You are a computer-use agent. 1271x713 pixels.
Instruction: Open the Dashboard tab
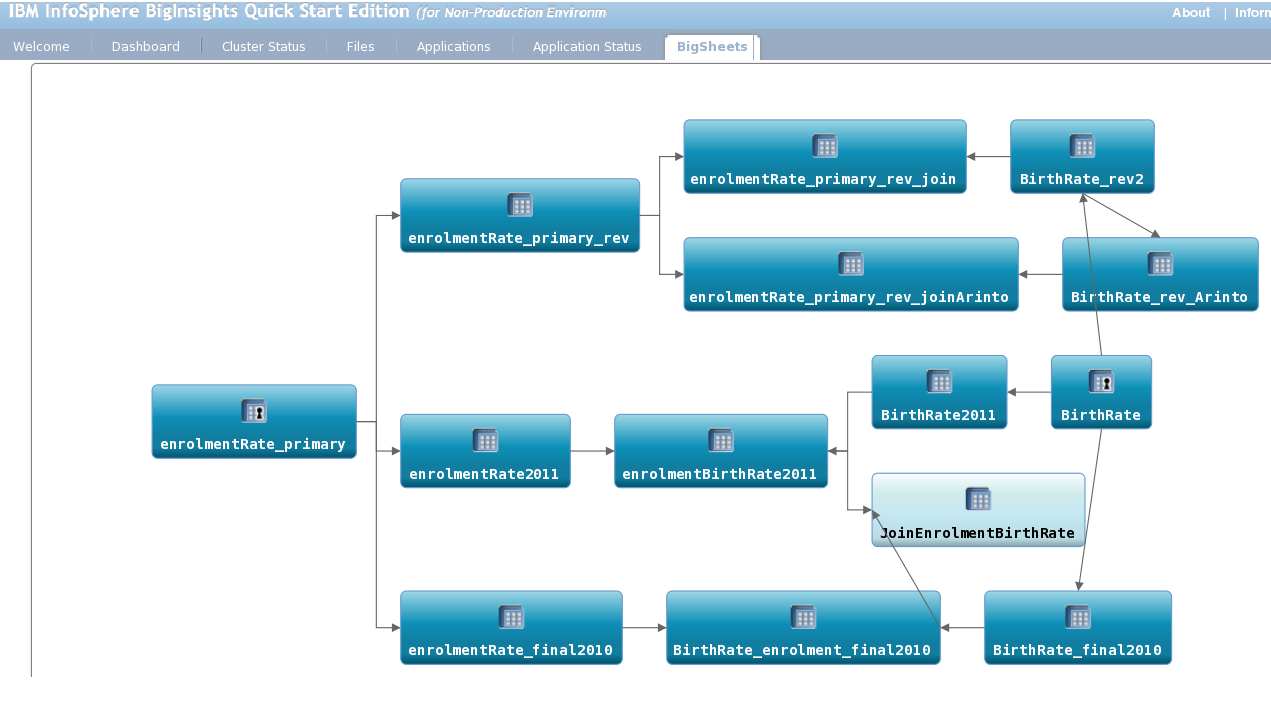coord(146,47)
